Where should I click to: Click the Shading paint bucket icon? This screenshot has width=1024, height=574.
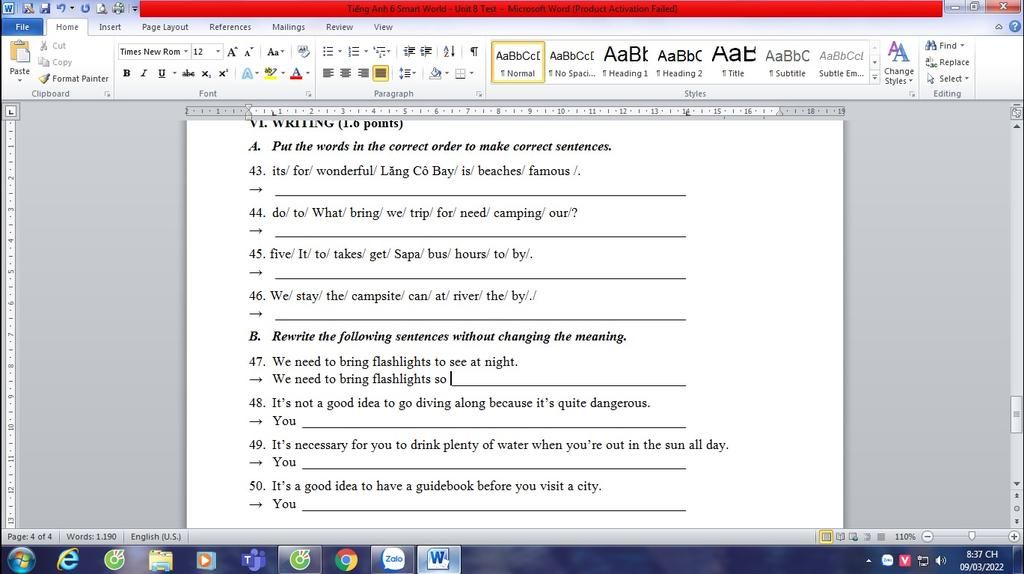tap(435, 73)
